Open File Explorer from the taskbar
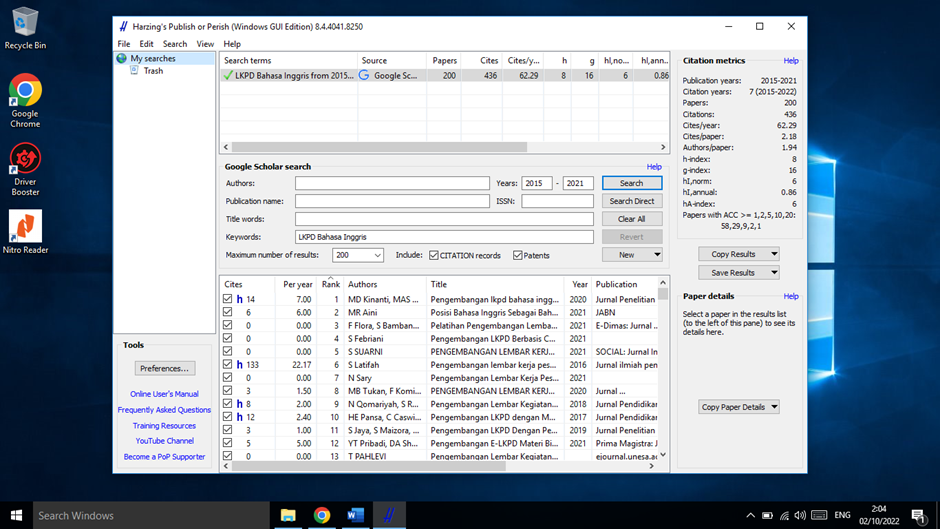Screen dimensions: 940x529 288,515
